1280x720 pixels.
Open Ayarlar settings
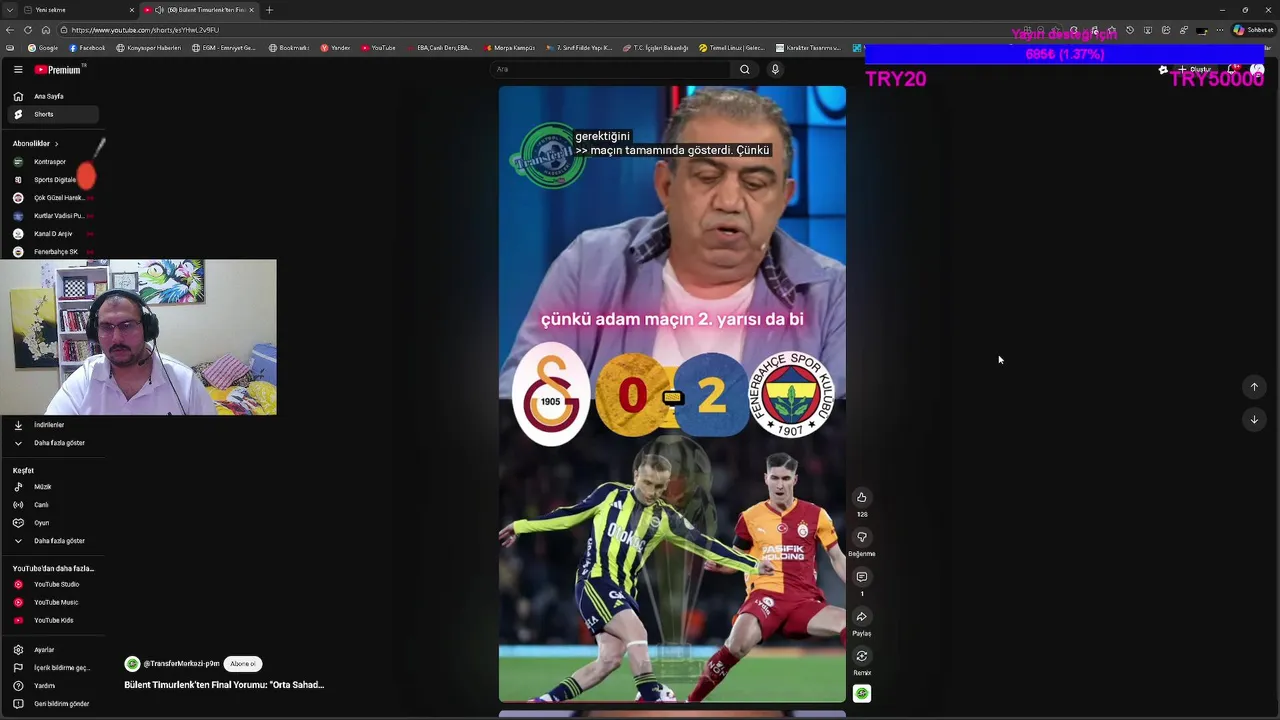[52, 650]
